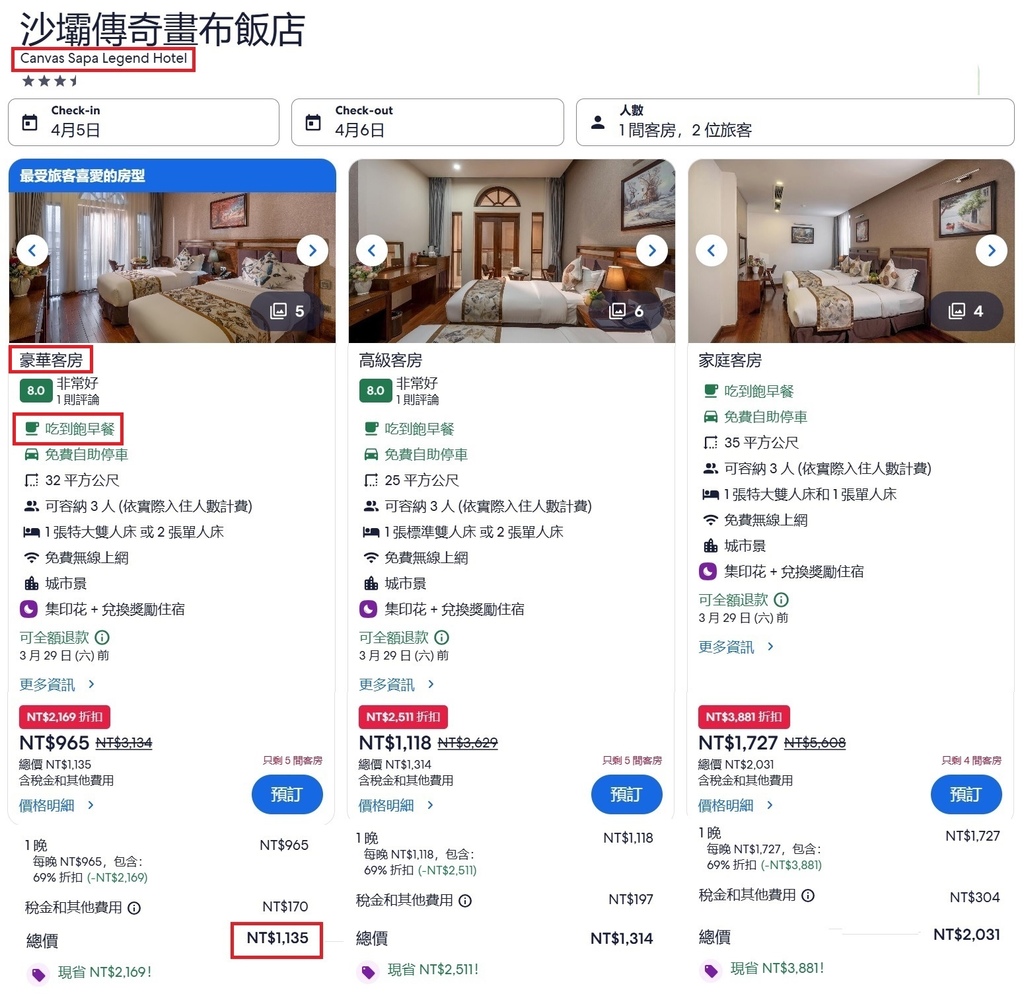Image resolution: width=1024 pixels, height=998 pixels.
Task: Book the 豪華客房 with 預訂 button
Action: [x=287, y=794]
